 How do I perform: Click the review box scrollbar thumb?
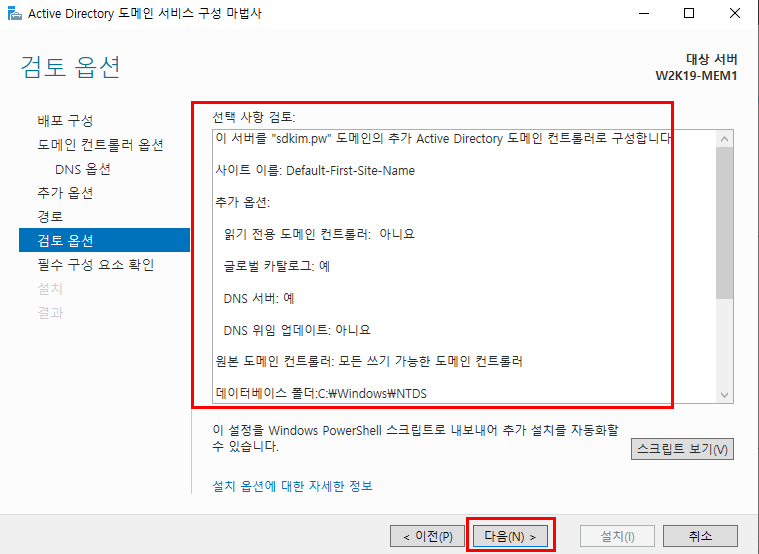(724, 223)
